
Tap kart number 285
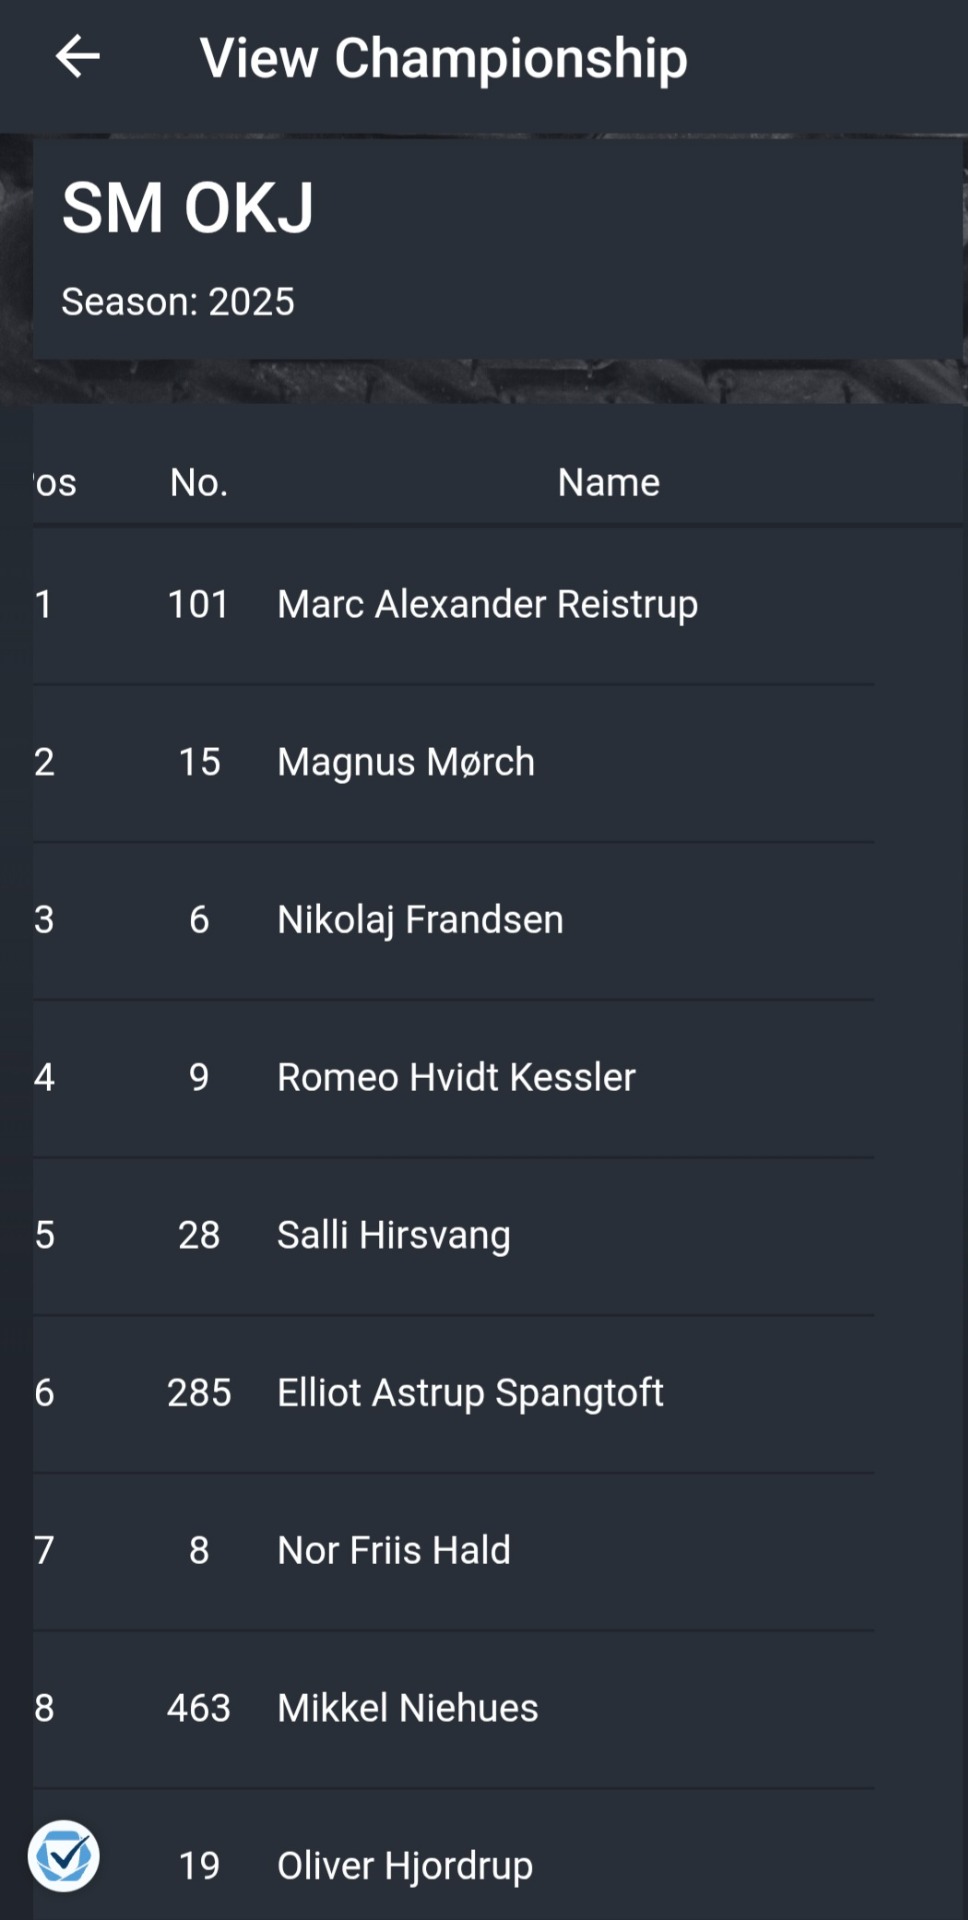point(198,1392)
